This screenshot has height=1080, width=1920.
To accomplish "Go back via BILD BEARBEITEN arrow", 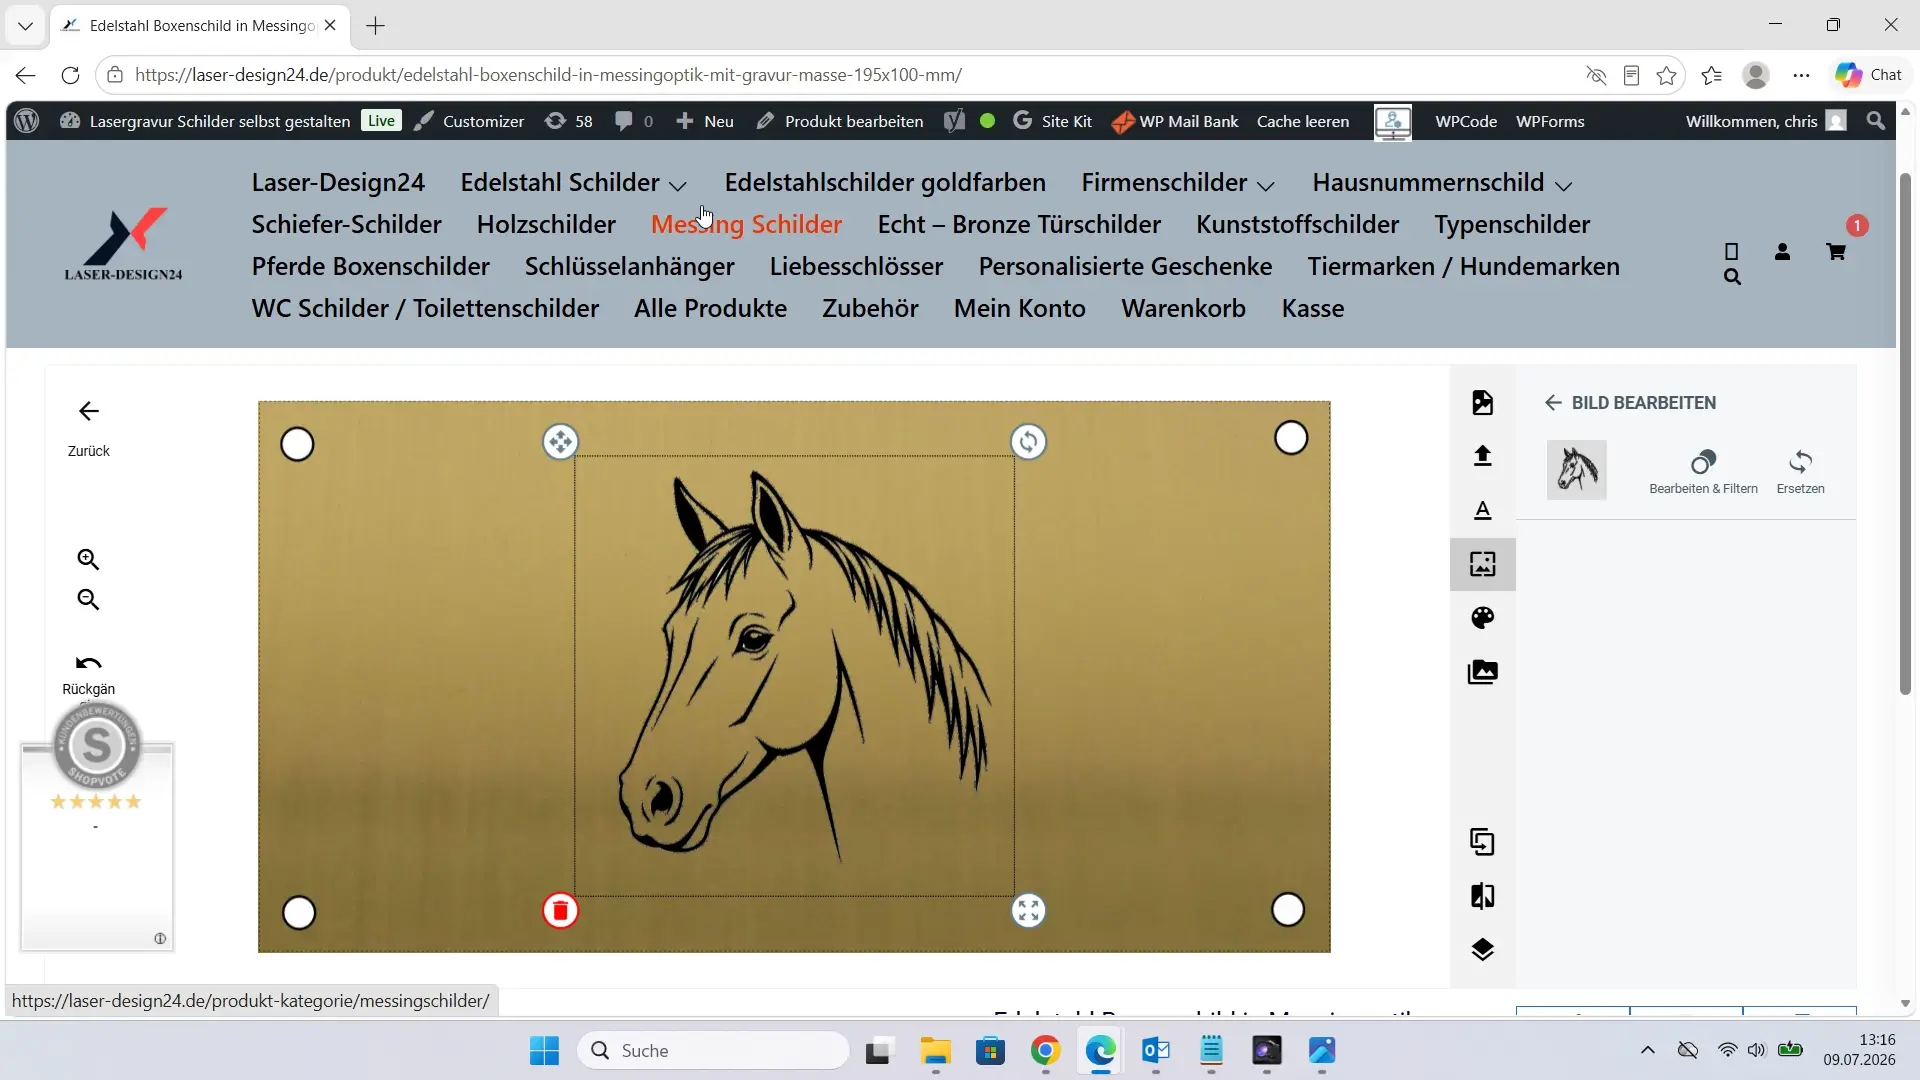I will (1553, 403).
